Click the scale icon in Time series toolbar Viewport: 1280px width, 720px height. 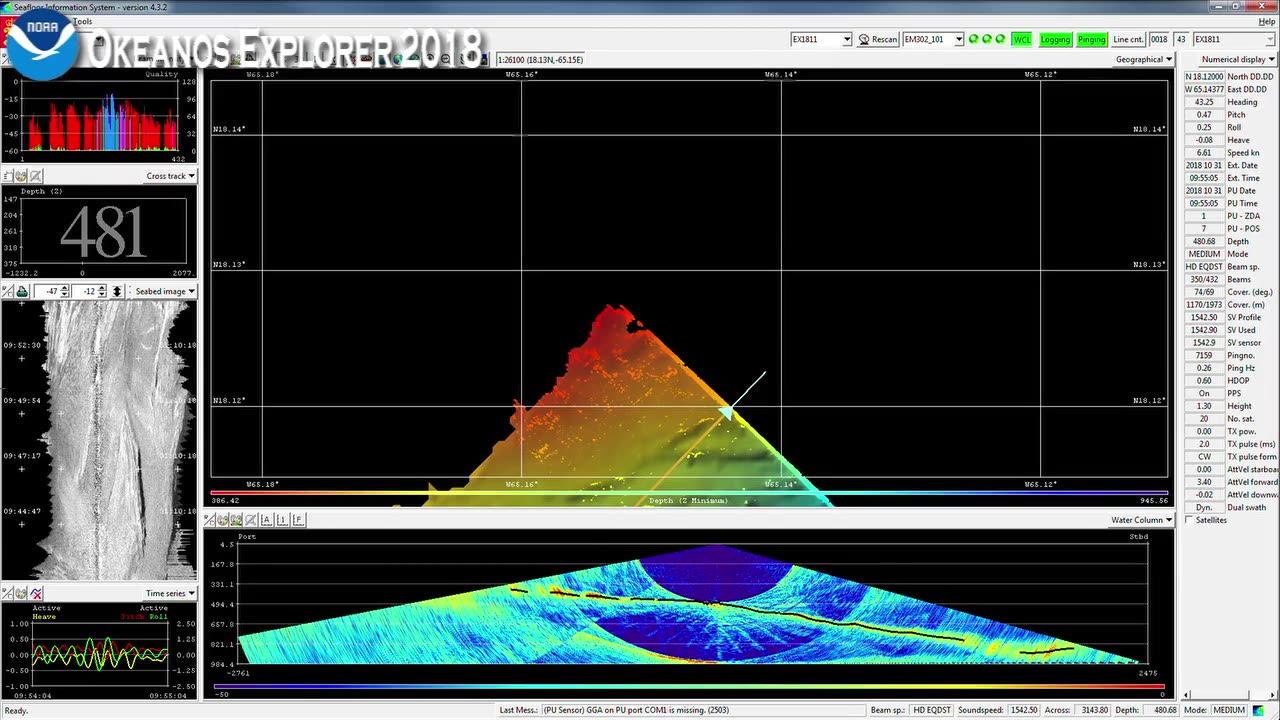point(8,593)
